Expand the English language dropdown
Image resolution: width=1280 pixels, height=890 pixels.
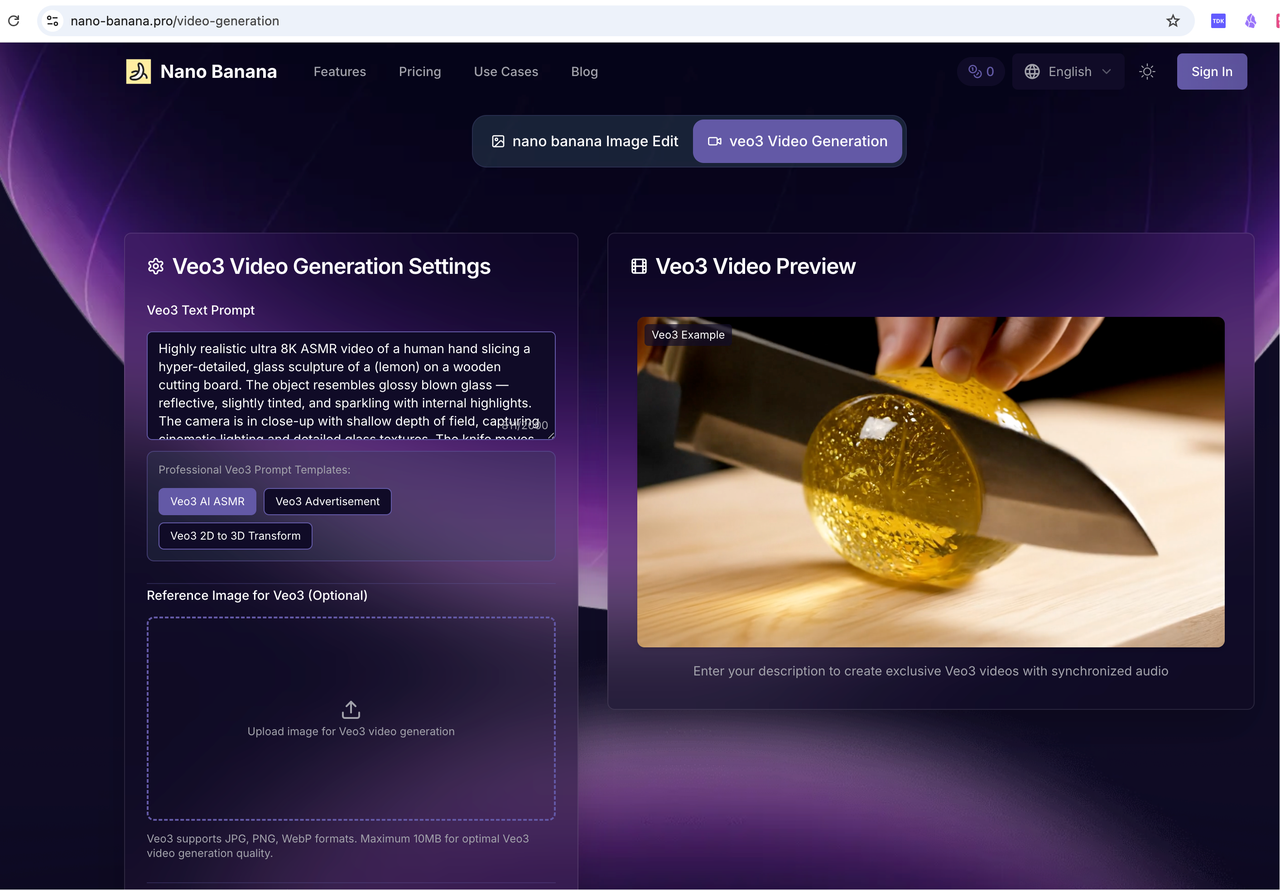[x=1068, y=72]
